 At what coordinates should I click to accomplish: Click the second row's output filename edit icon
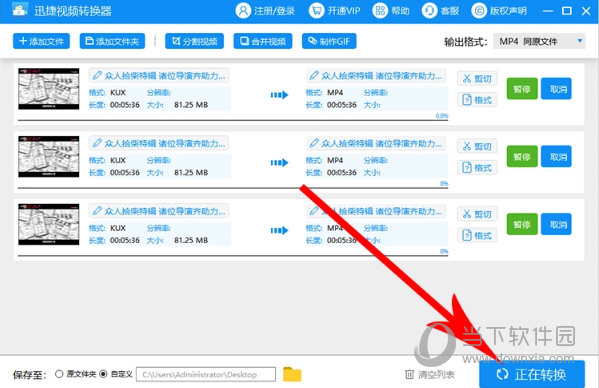click(x=314, y=143)
